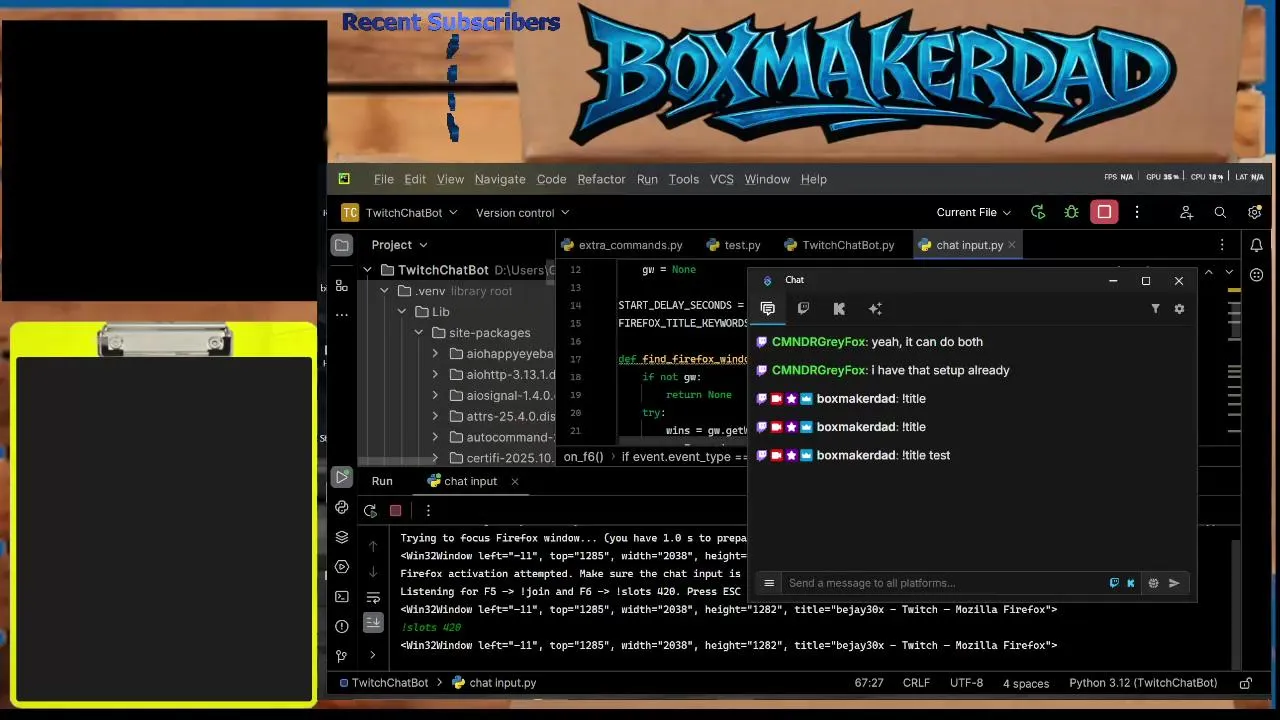The height and width of the screenshot is (720, 1280).
Task: Open Git version control tool window icon
Action: 342,656
